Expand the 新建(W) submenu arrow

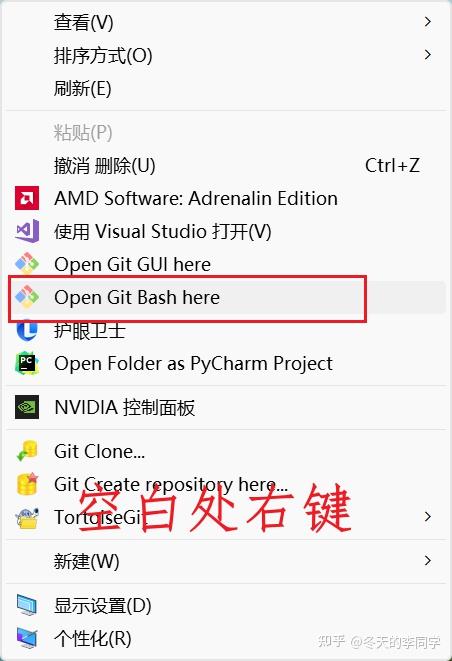pos(428,561)
